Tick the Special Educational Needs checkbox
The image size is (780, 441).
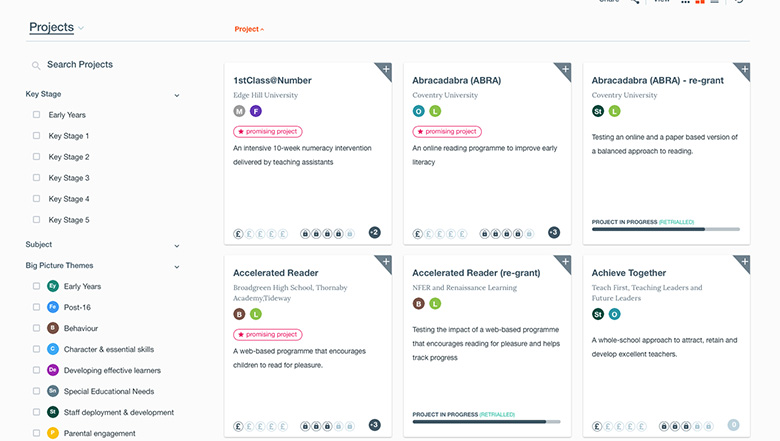(36, 391)
